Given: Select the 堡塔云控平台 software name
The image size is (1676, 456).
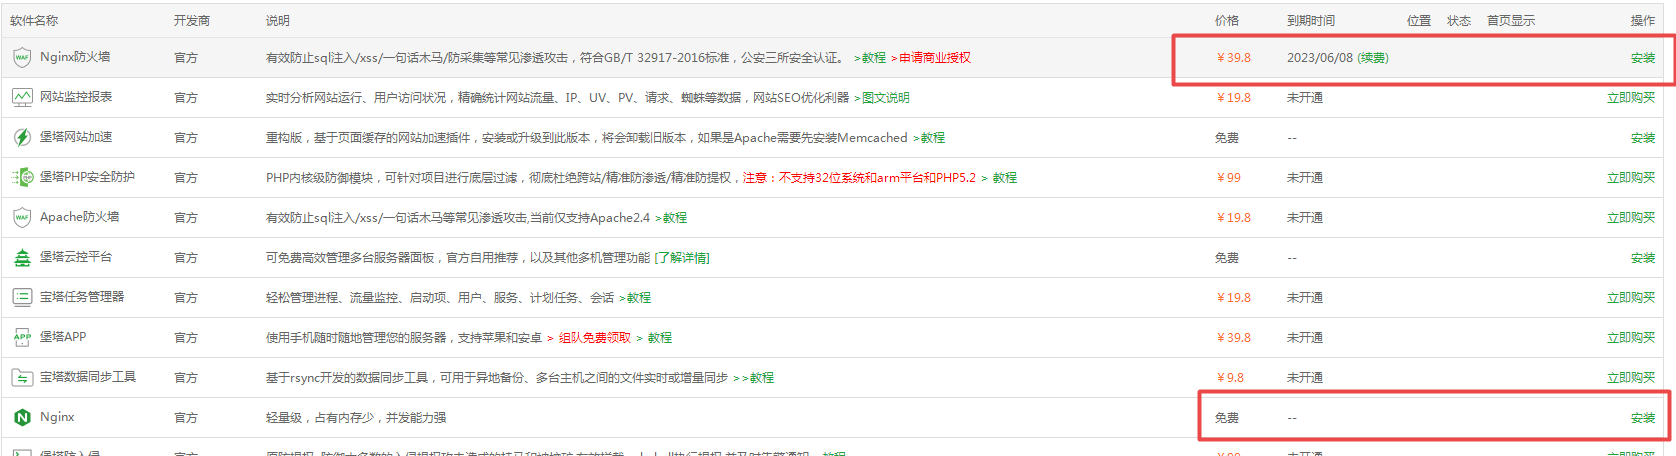Looking at the screenshot, I should [x=76, y=257].
